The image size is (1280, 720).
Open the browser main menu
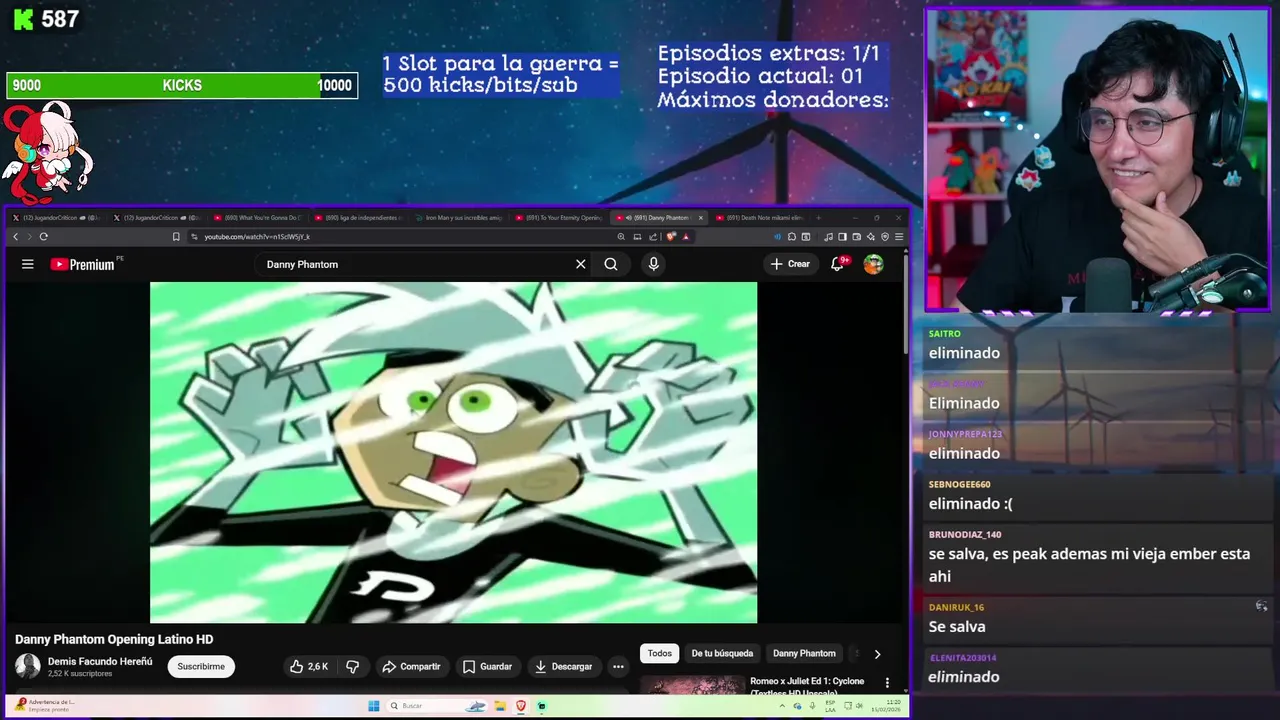899,237
